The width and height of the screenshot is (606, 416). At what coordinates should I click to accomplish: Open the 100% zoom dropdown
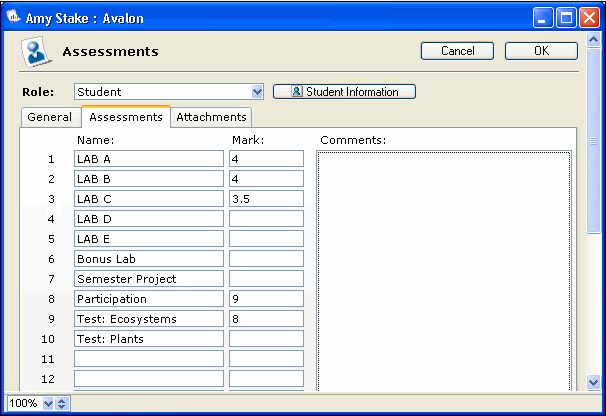click(47, 404)
